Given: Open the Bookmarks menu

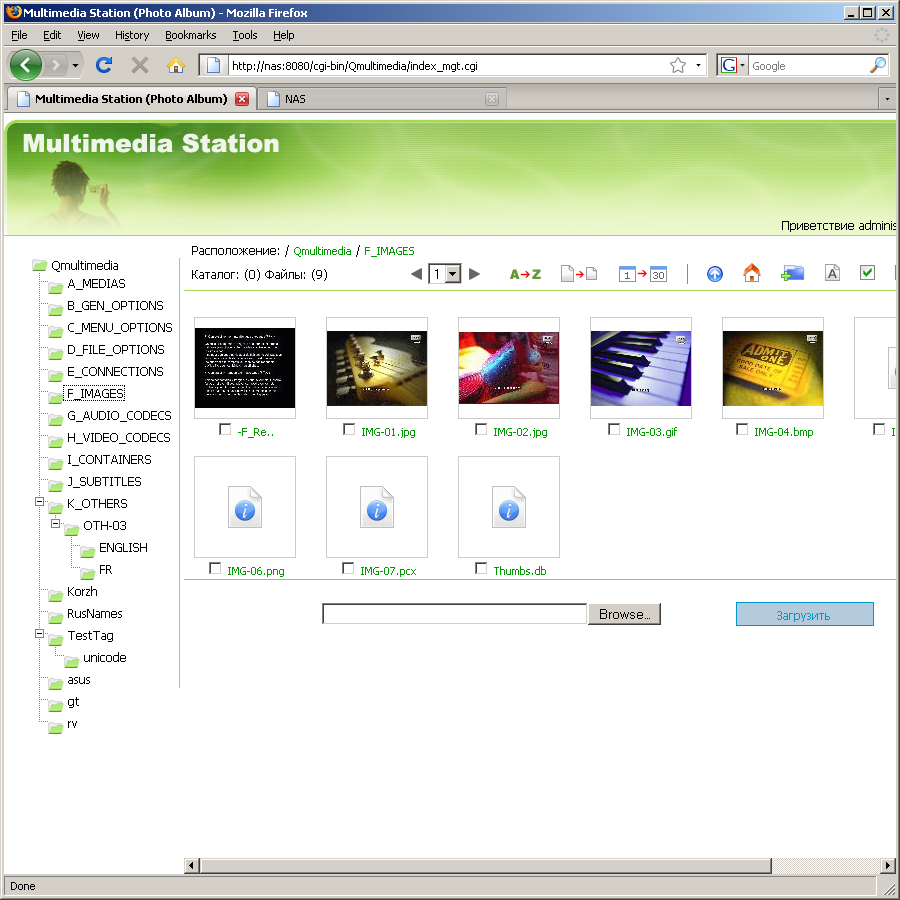Looking at the screenshot, I should click(191, 35).
